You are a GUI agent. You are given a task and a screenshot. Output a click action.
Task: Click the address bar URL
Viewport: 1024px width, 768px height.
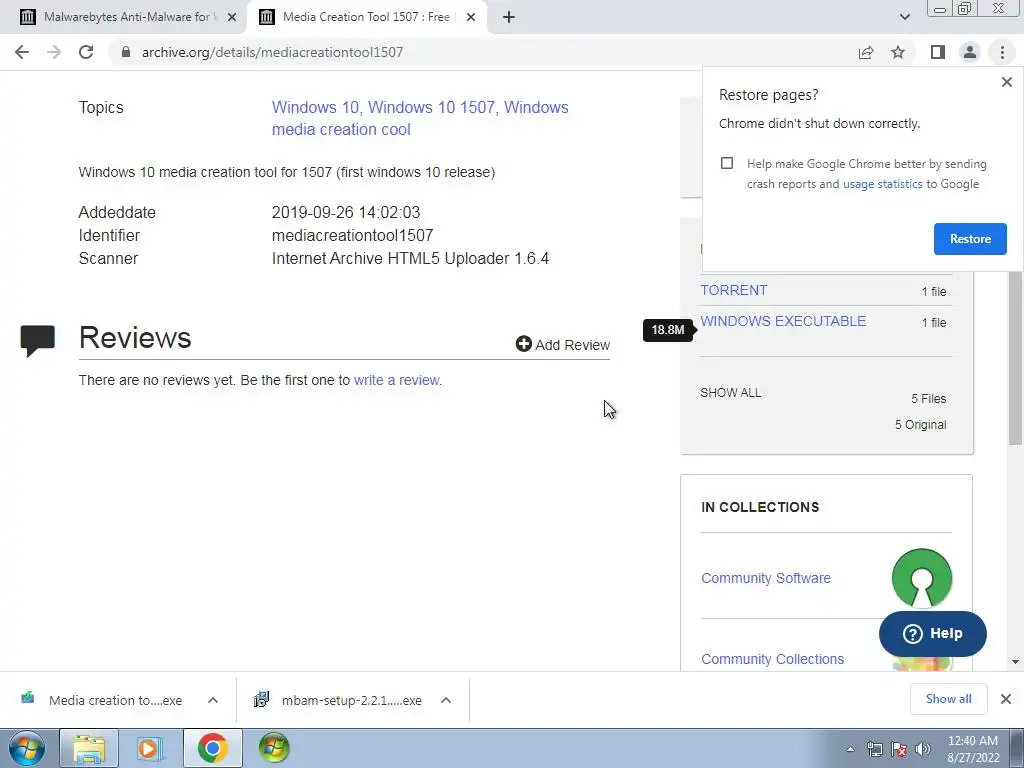[272, 52]
